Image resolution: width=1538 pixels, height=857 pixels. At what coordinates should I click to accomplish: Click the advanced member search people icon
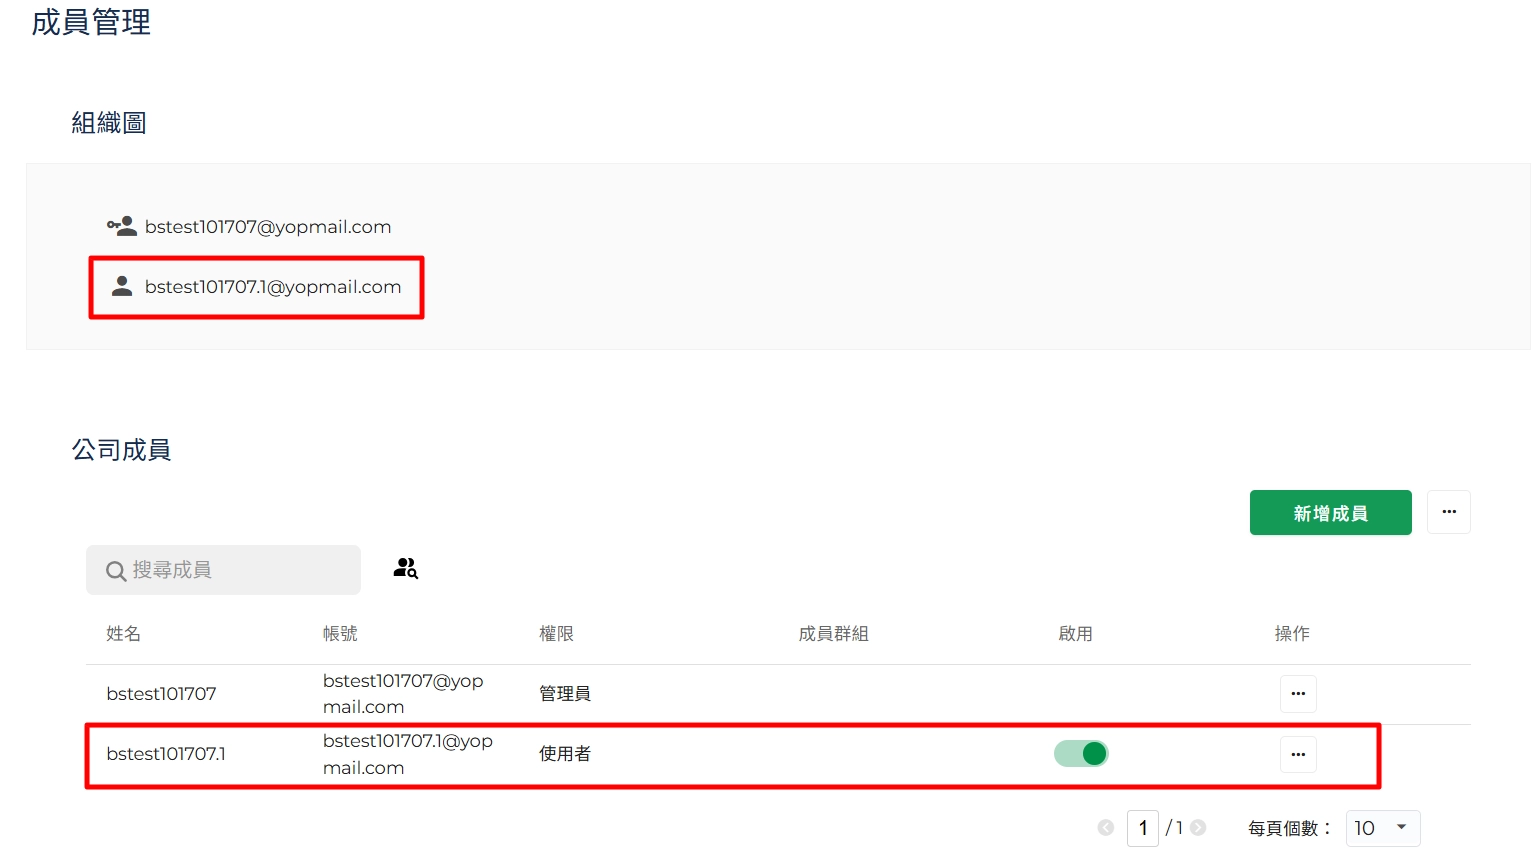tap(405, 569)
